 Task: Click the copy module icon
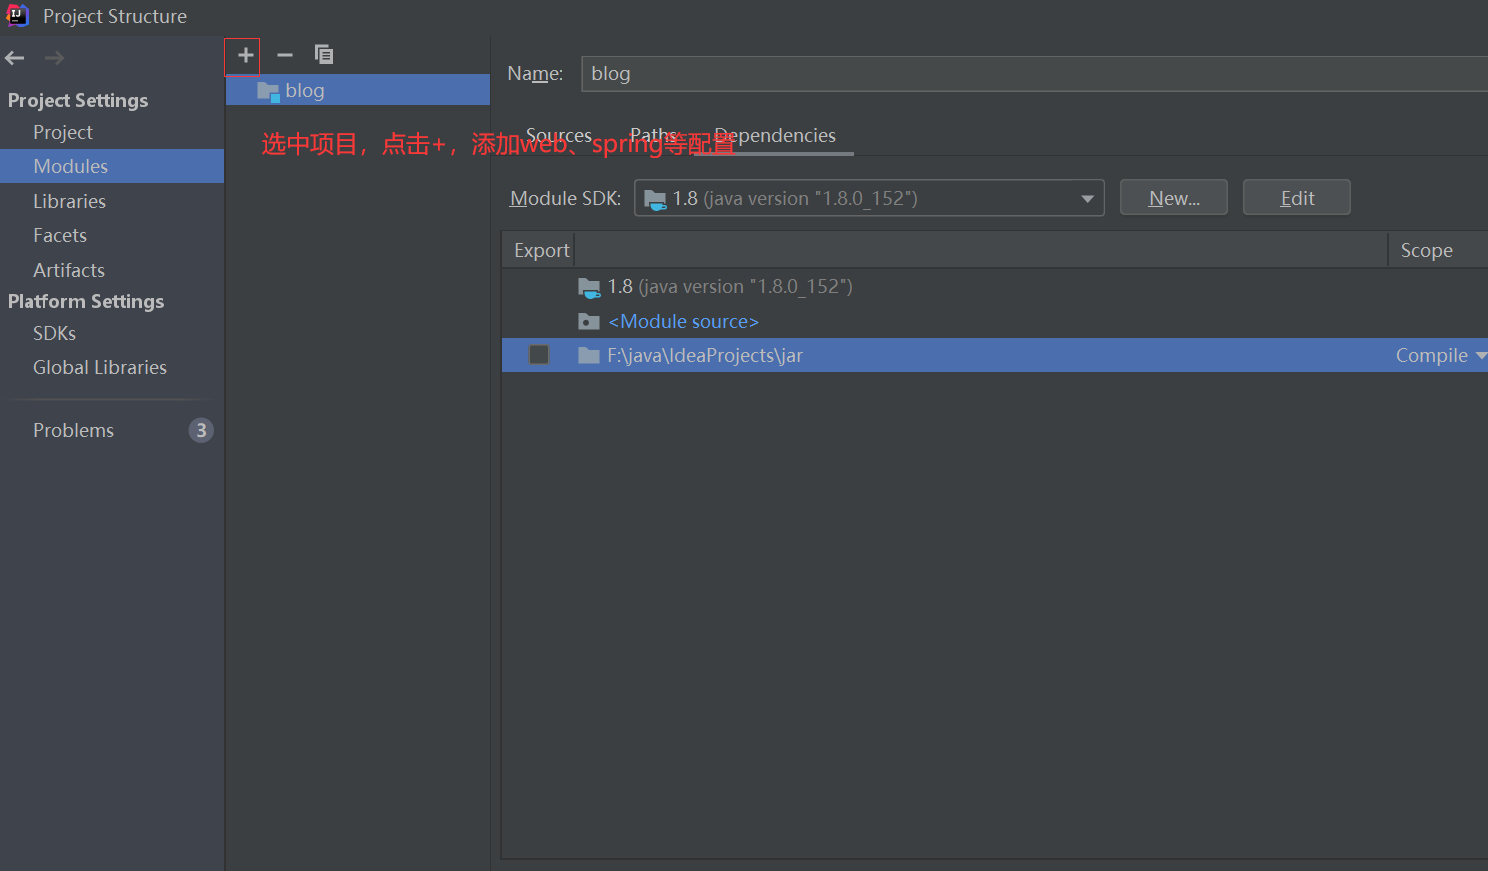(x=324, y=55)
